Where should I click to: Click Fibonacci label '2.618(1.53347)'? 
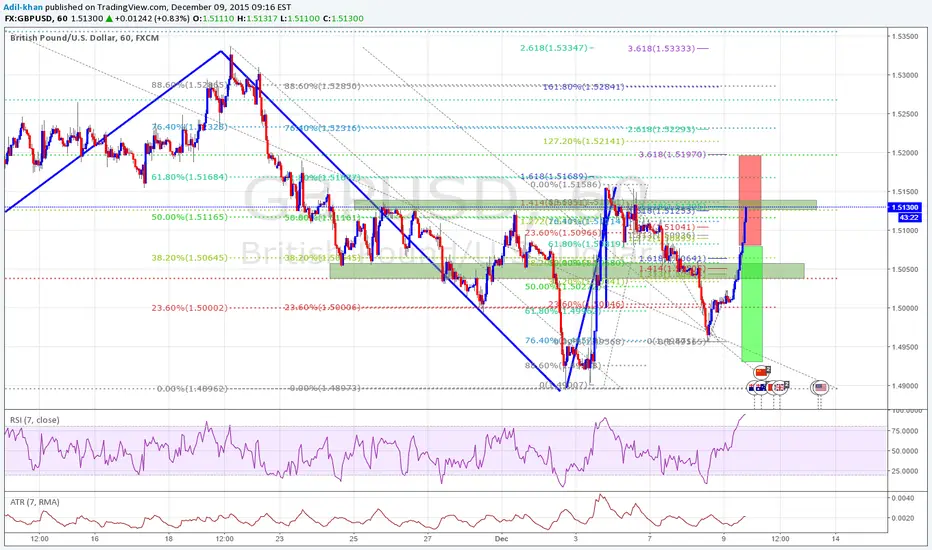click(x=554, y=48)
